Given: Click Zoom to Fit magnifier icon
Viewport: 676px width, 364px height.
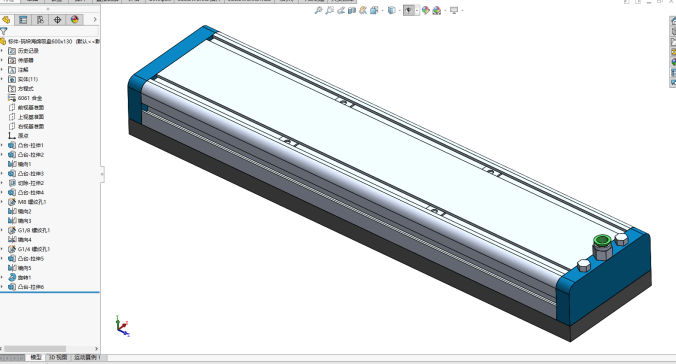Looking at the screenshot, I should point(318,10).
